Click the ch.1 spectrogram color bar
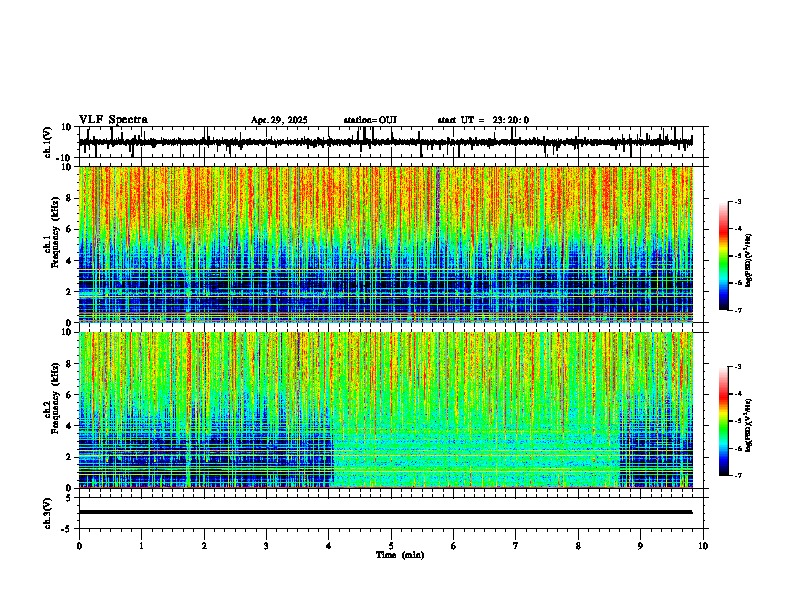Image resolution: width=792 pixels, height=612 pixels. coord(724,256)
